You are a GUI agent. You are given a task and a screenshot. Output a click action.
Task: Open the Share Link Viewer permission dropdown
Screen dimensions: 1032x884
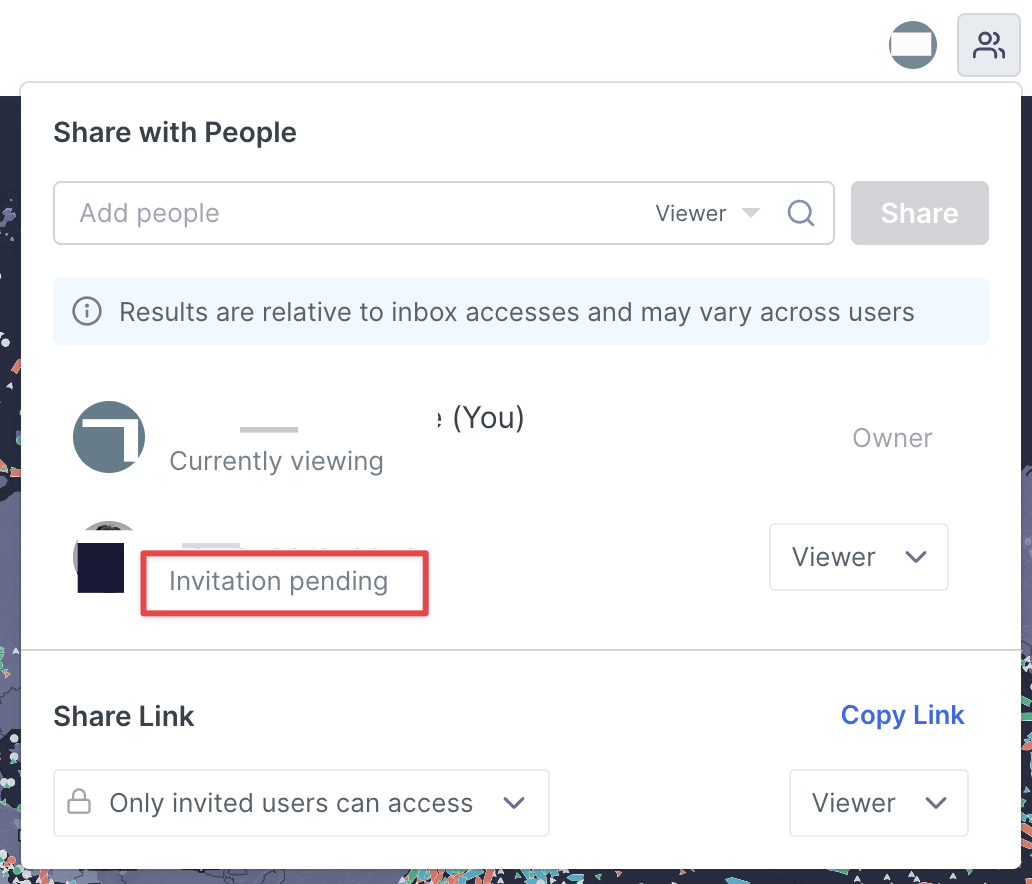pos(878,803)
